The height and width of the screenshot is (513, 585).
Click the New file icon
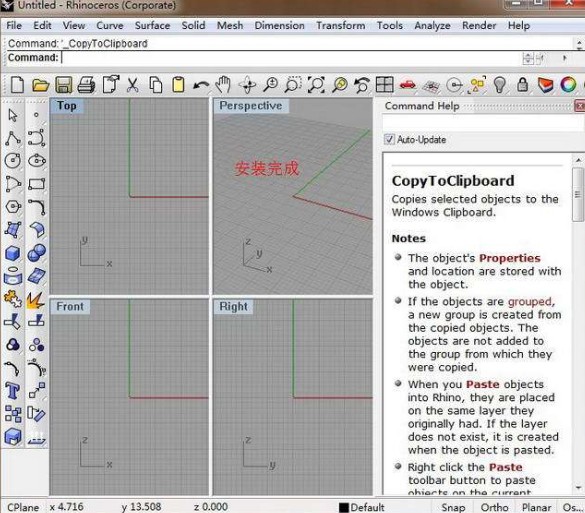(17, 85)
